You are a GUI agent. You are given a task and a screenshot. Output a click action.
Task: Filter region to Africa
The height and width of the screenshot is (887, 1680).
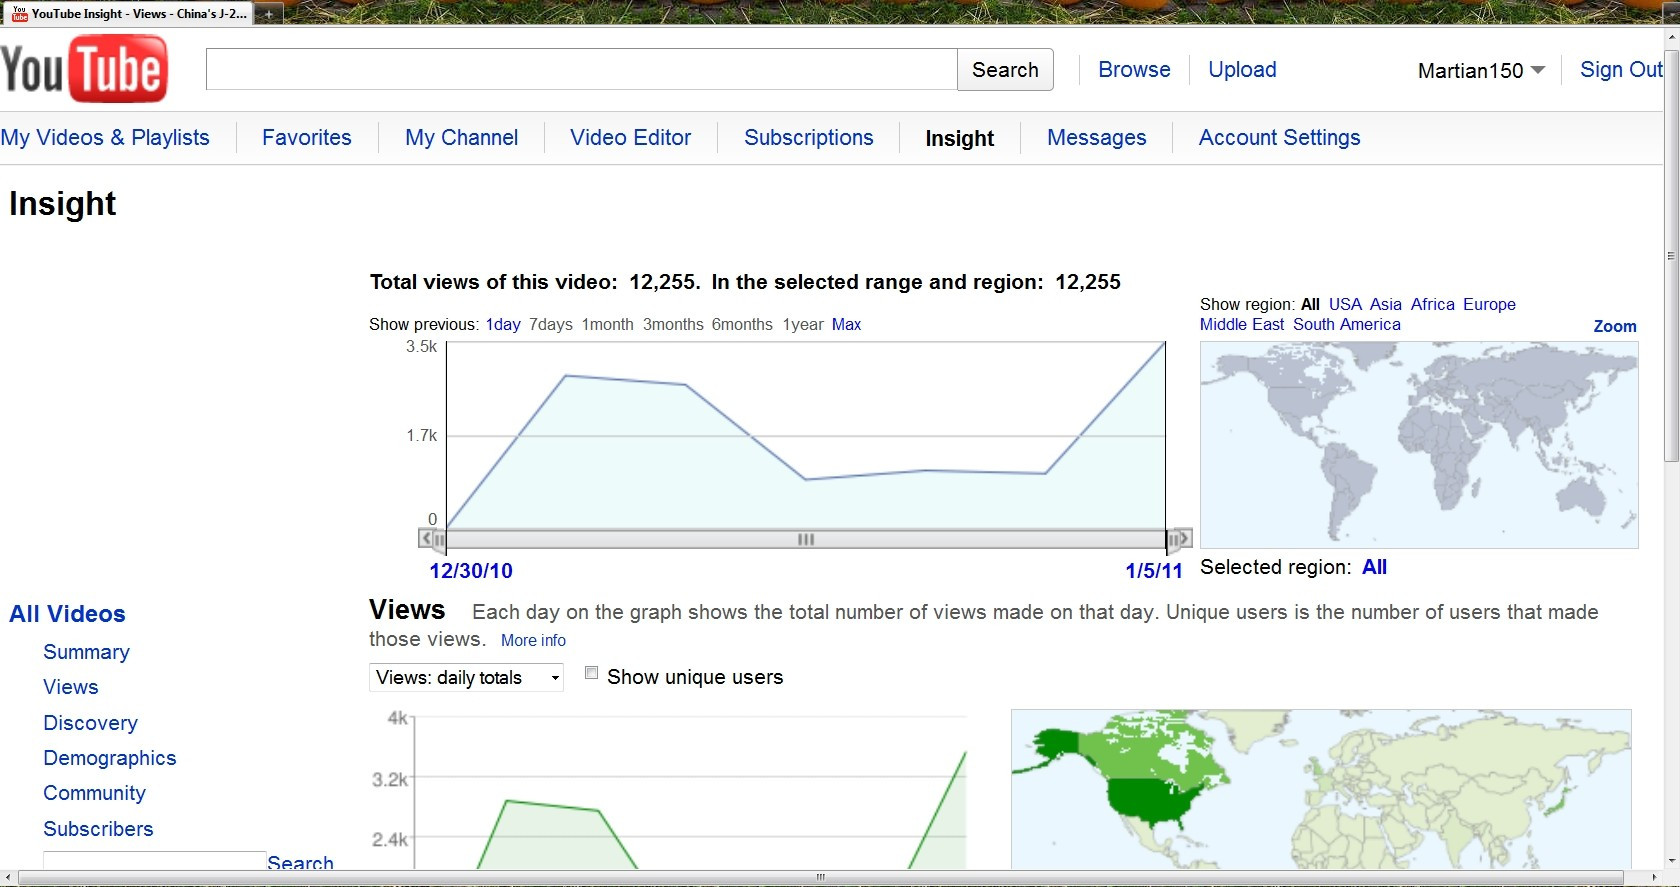tap(1433, 305)
